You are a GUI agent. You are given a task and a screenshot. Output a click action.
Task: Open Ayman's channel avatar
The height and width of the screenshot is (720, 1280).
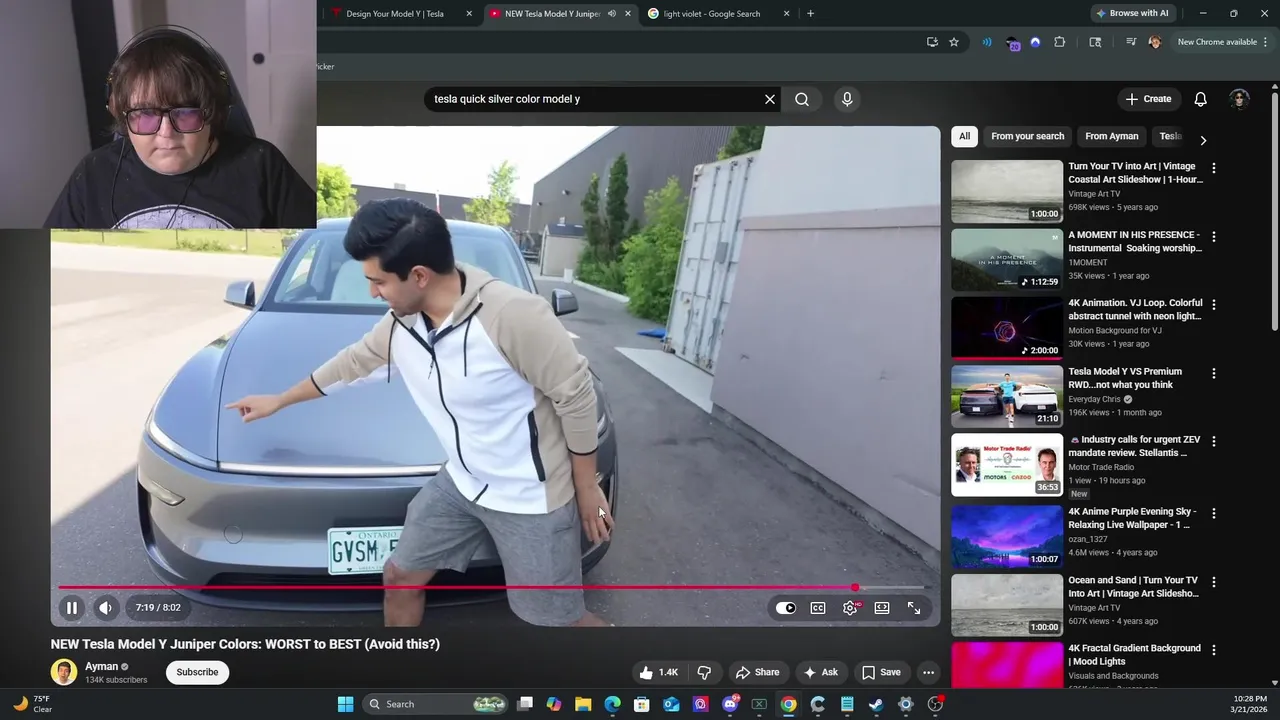point(64,672)
